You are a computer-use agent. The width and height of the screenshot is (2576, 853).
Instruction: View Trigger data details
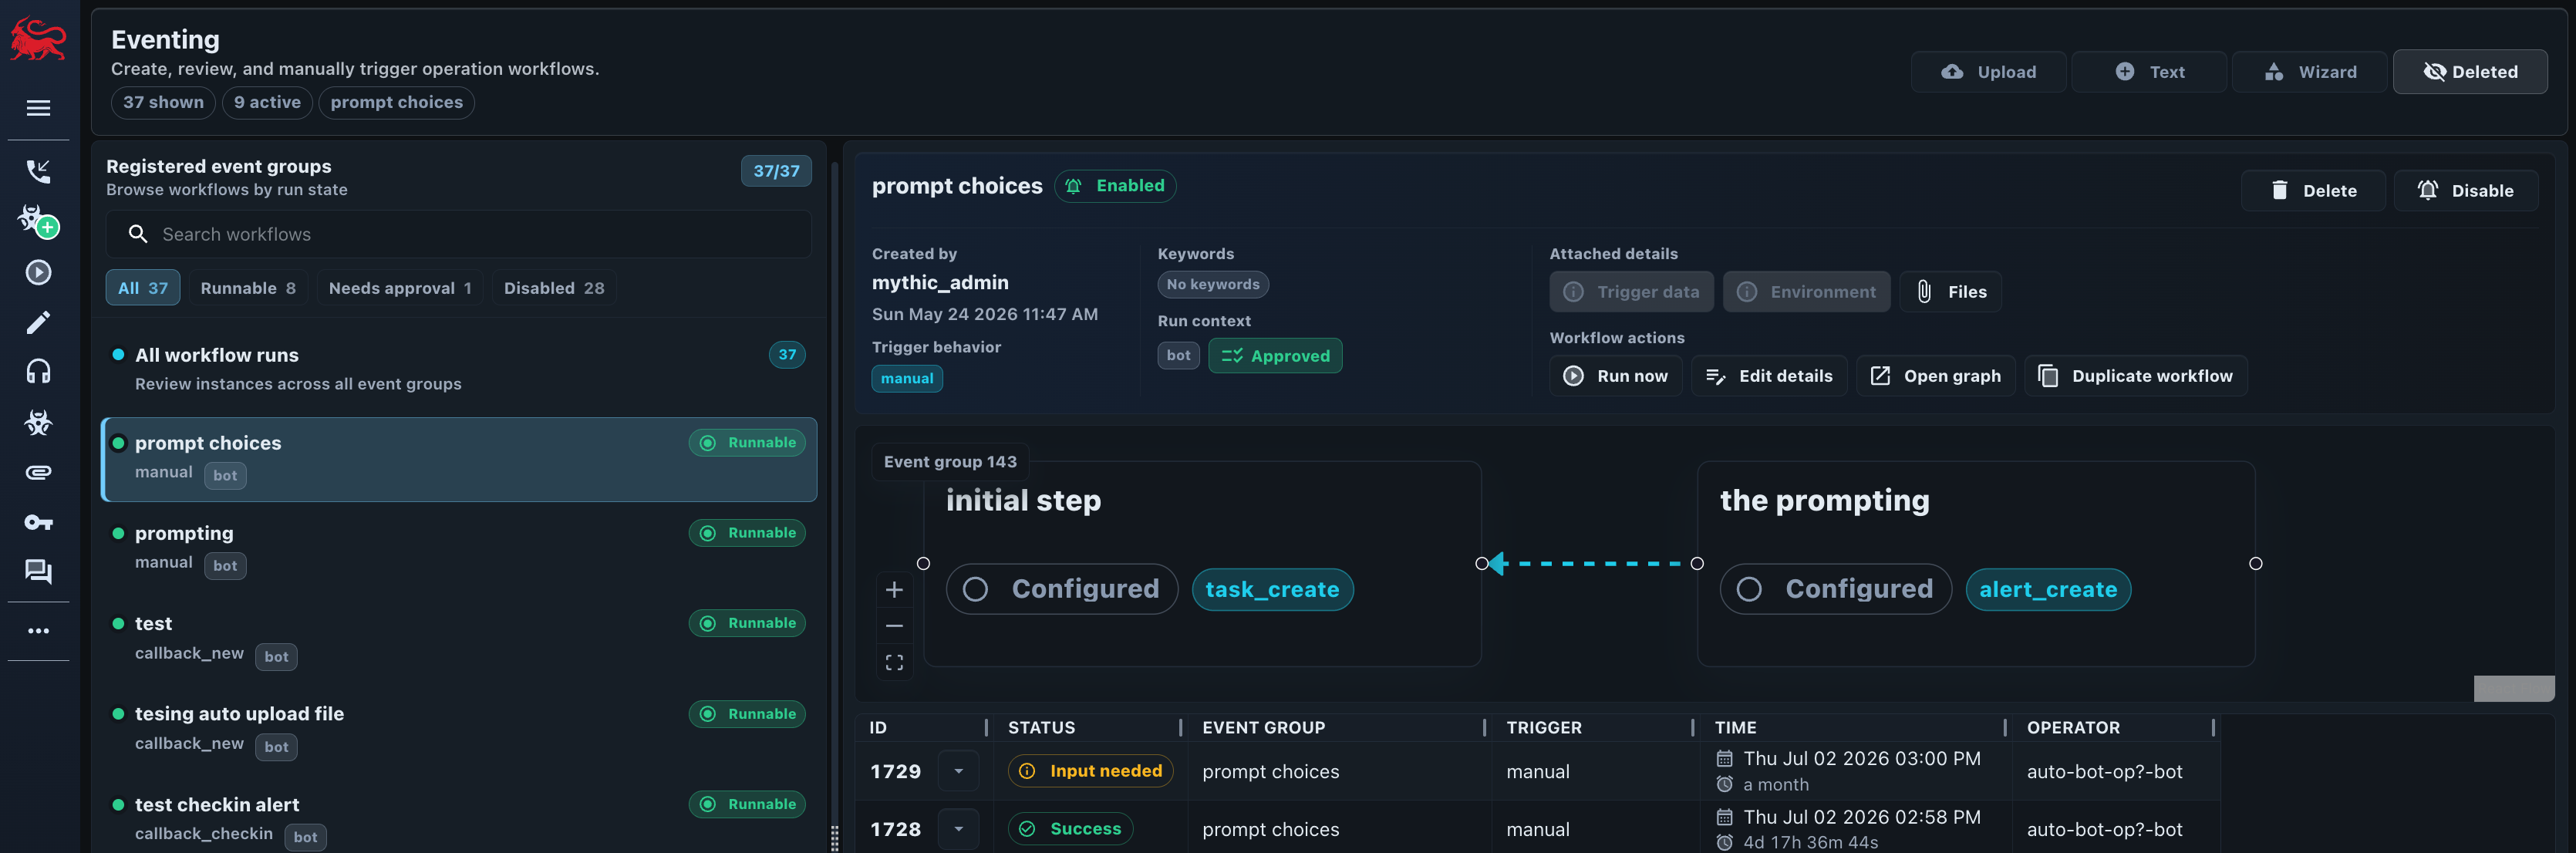1631,292
